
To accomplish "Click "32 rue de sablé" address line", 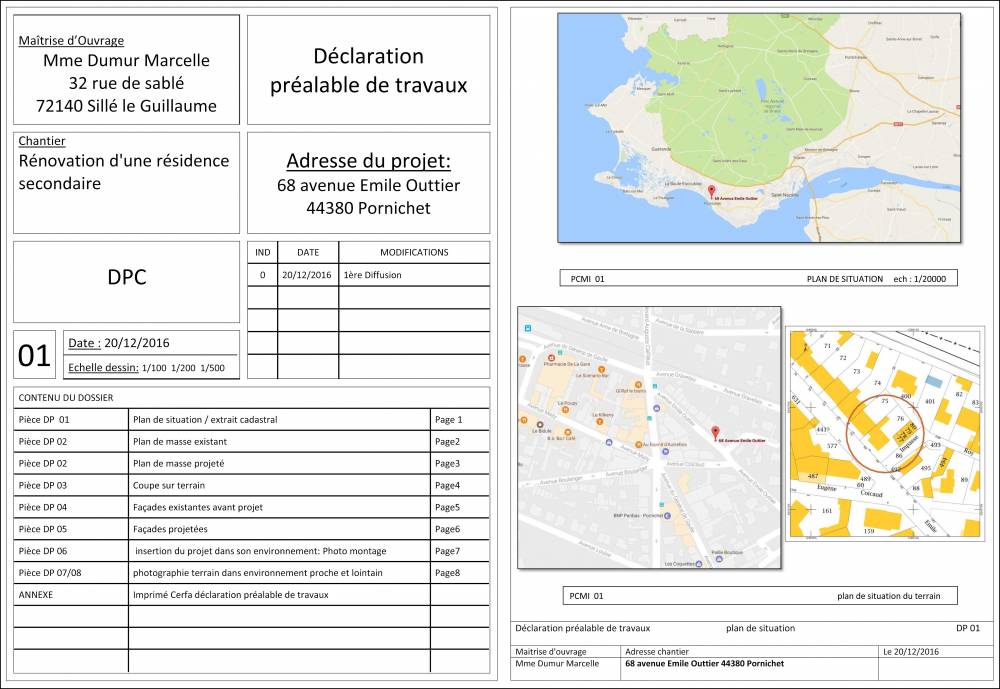I will click(126, 83).
